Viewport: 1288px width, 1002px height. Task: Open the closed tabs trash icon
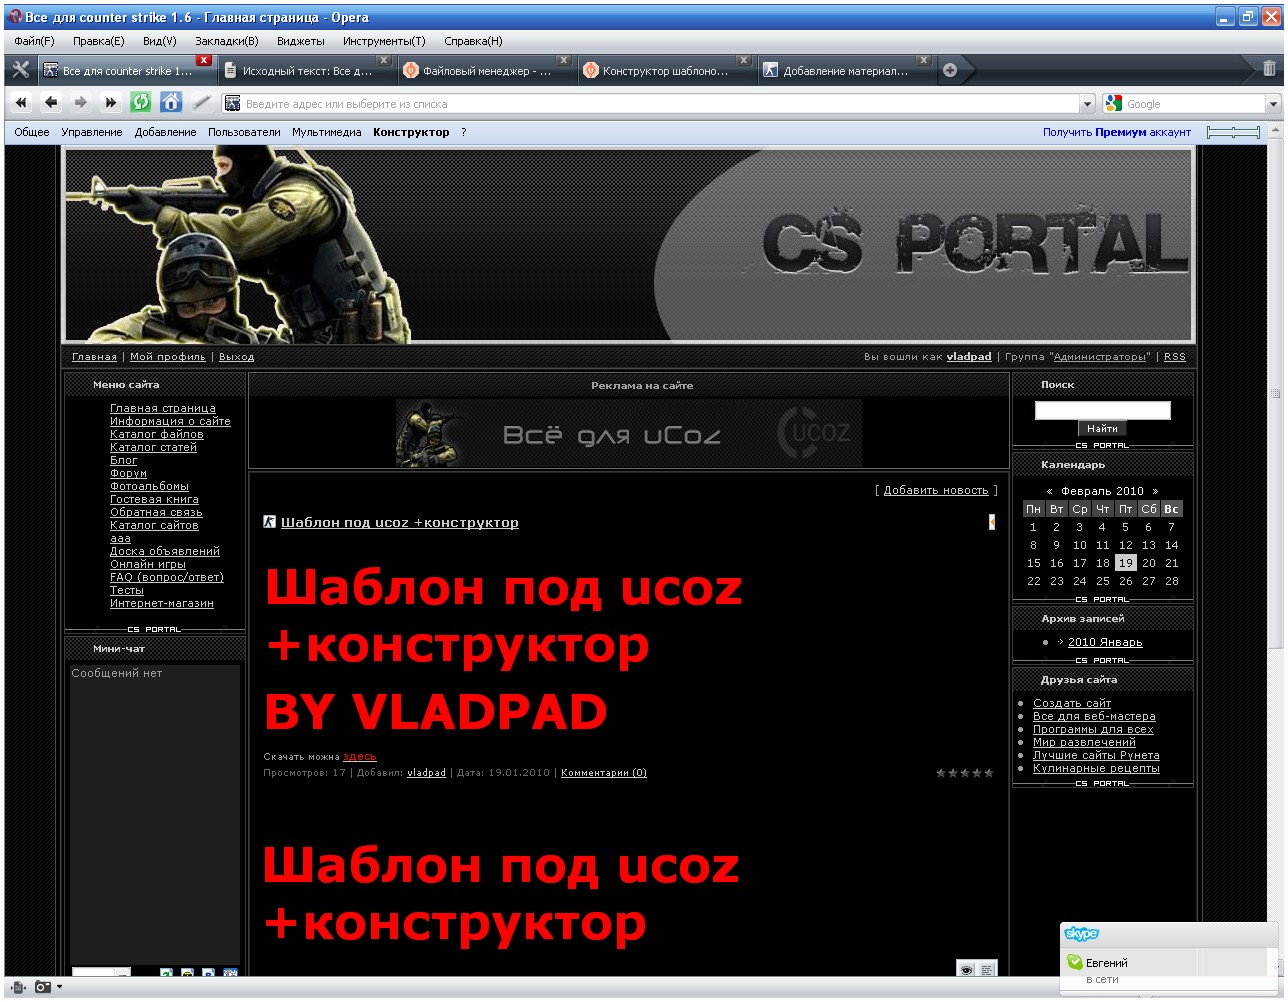pos(1269,69)
